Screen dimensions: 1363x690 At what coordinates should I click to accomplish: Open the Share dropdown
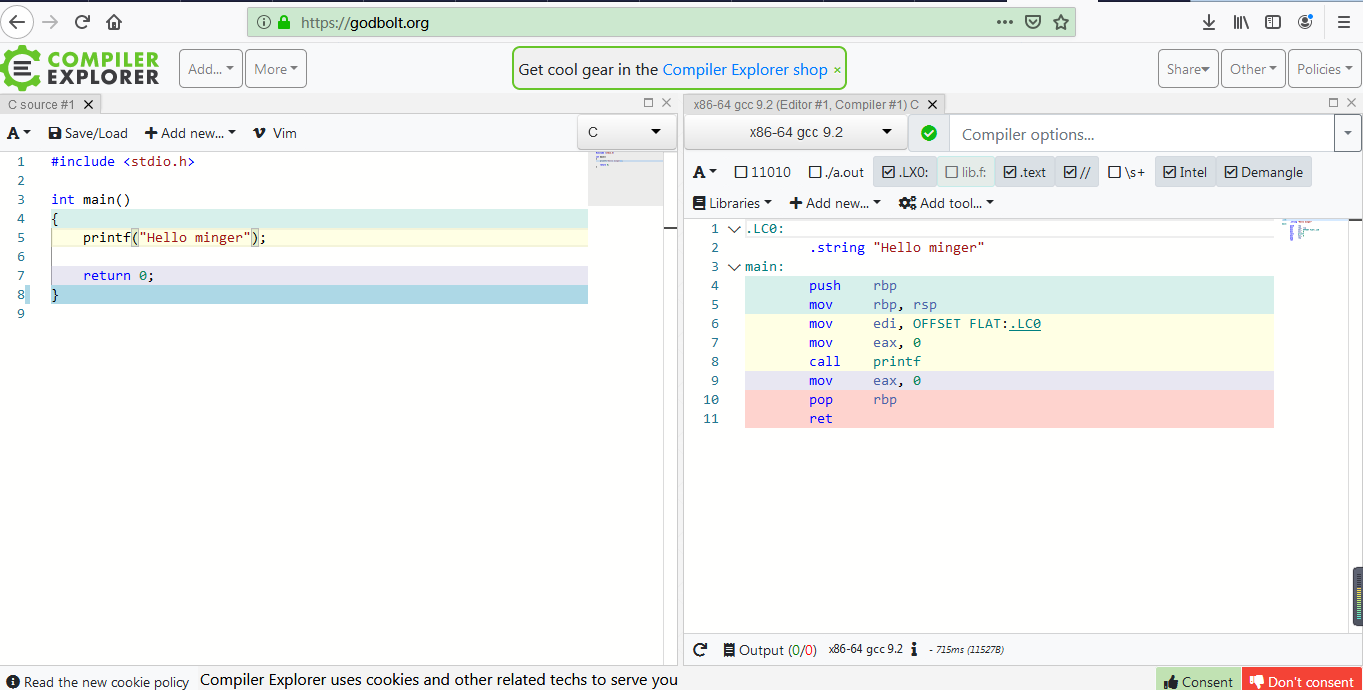coord(1188,69)
